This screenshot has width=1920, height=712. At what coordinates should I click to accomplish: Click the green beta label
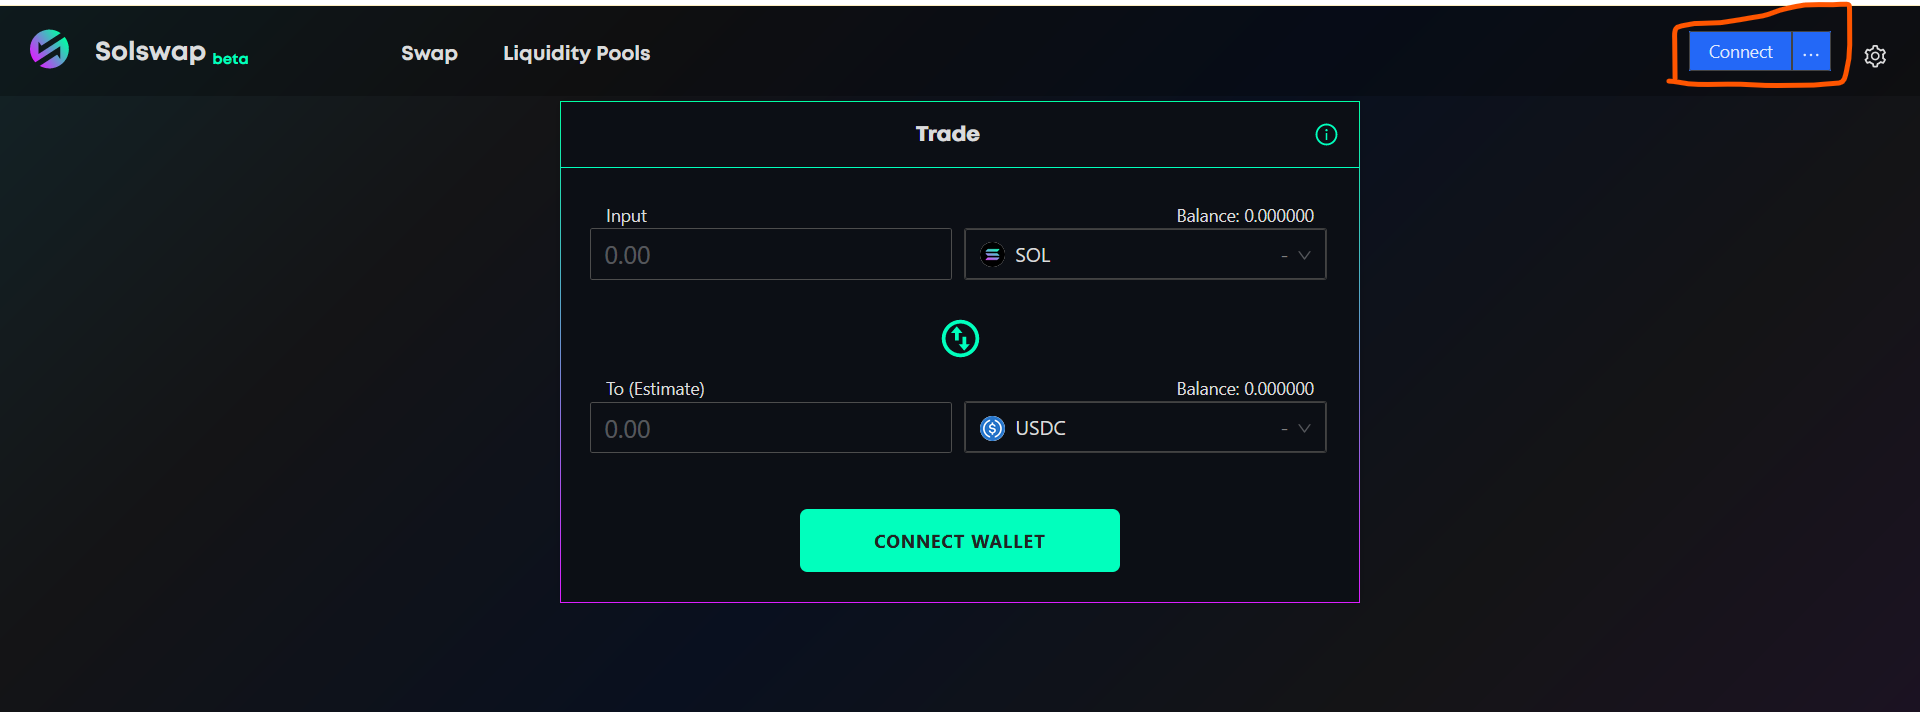point(230,59)
